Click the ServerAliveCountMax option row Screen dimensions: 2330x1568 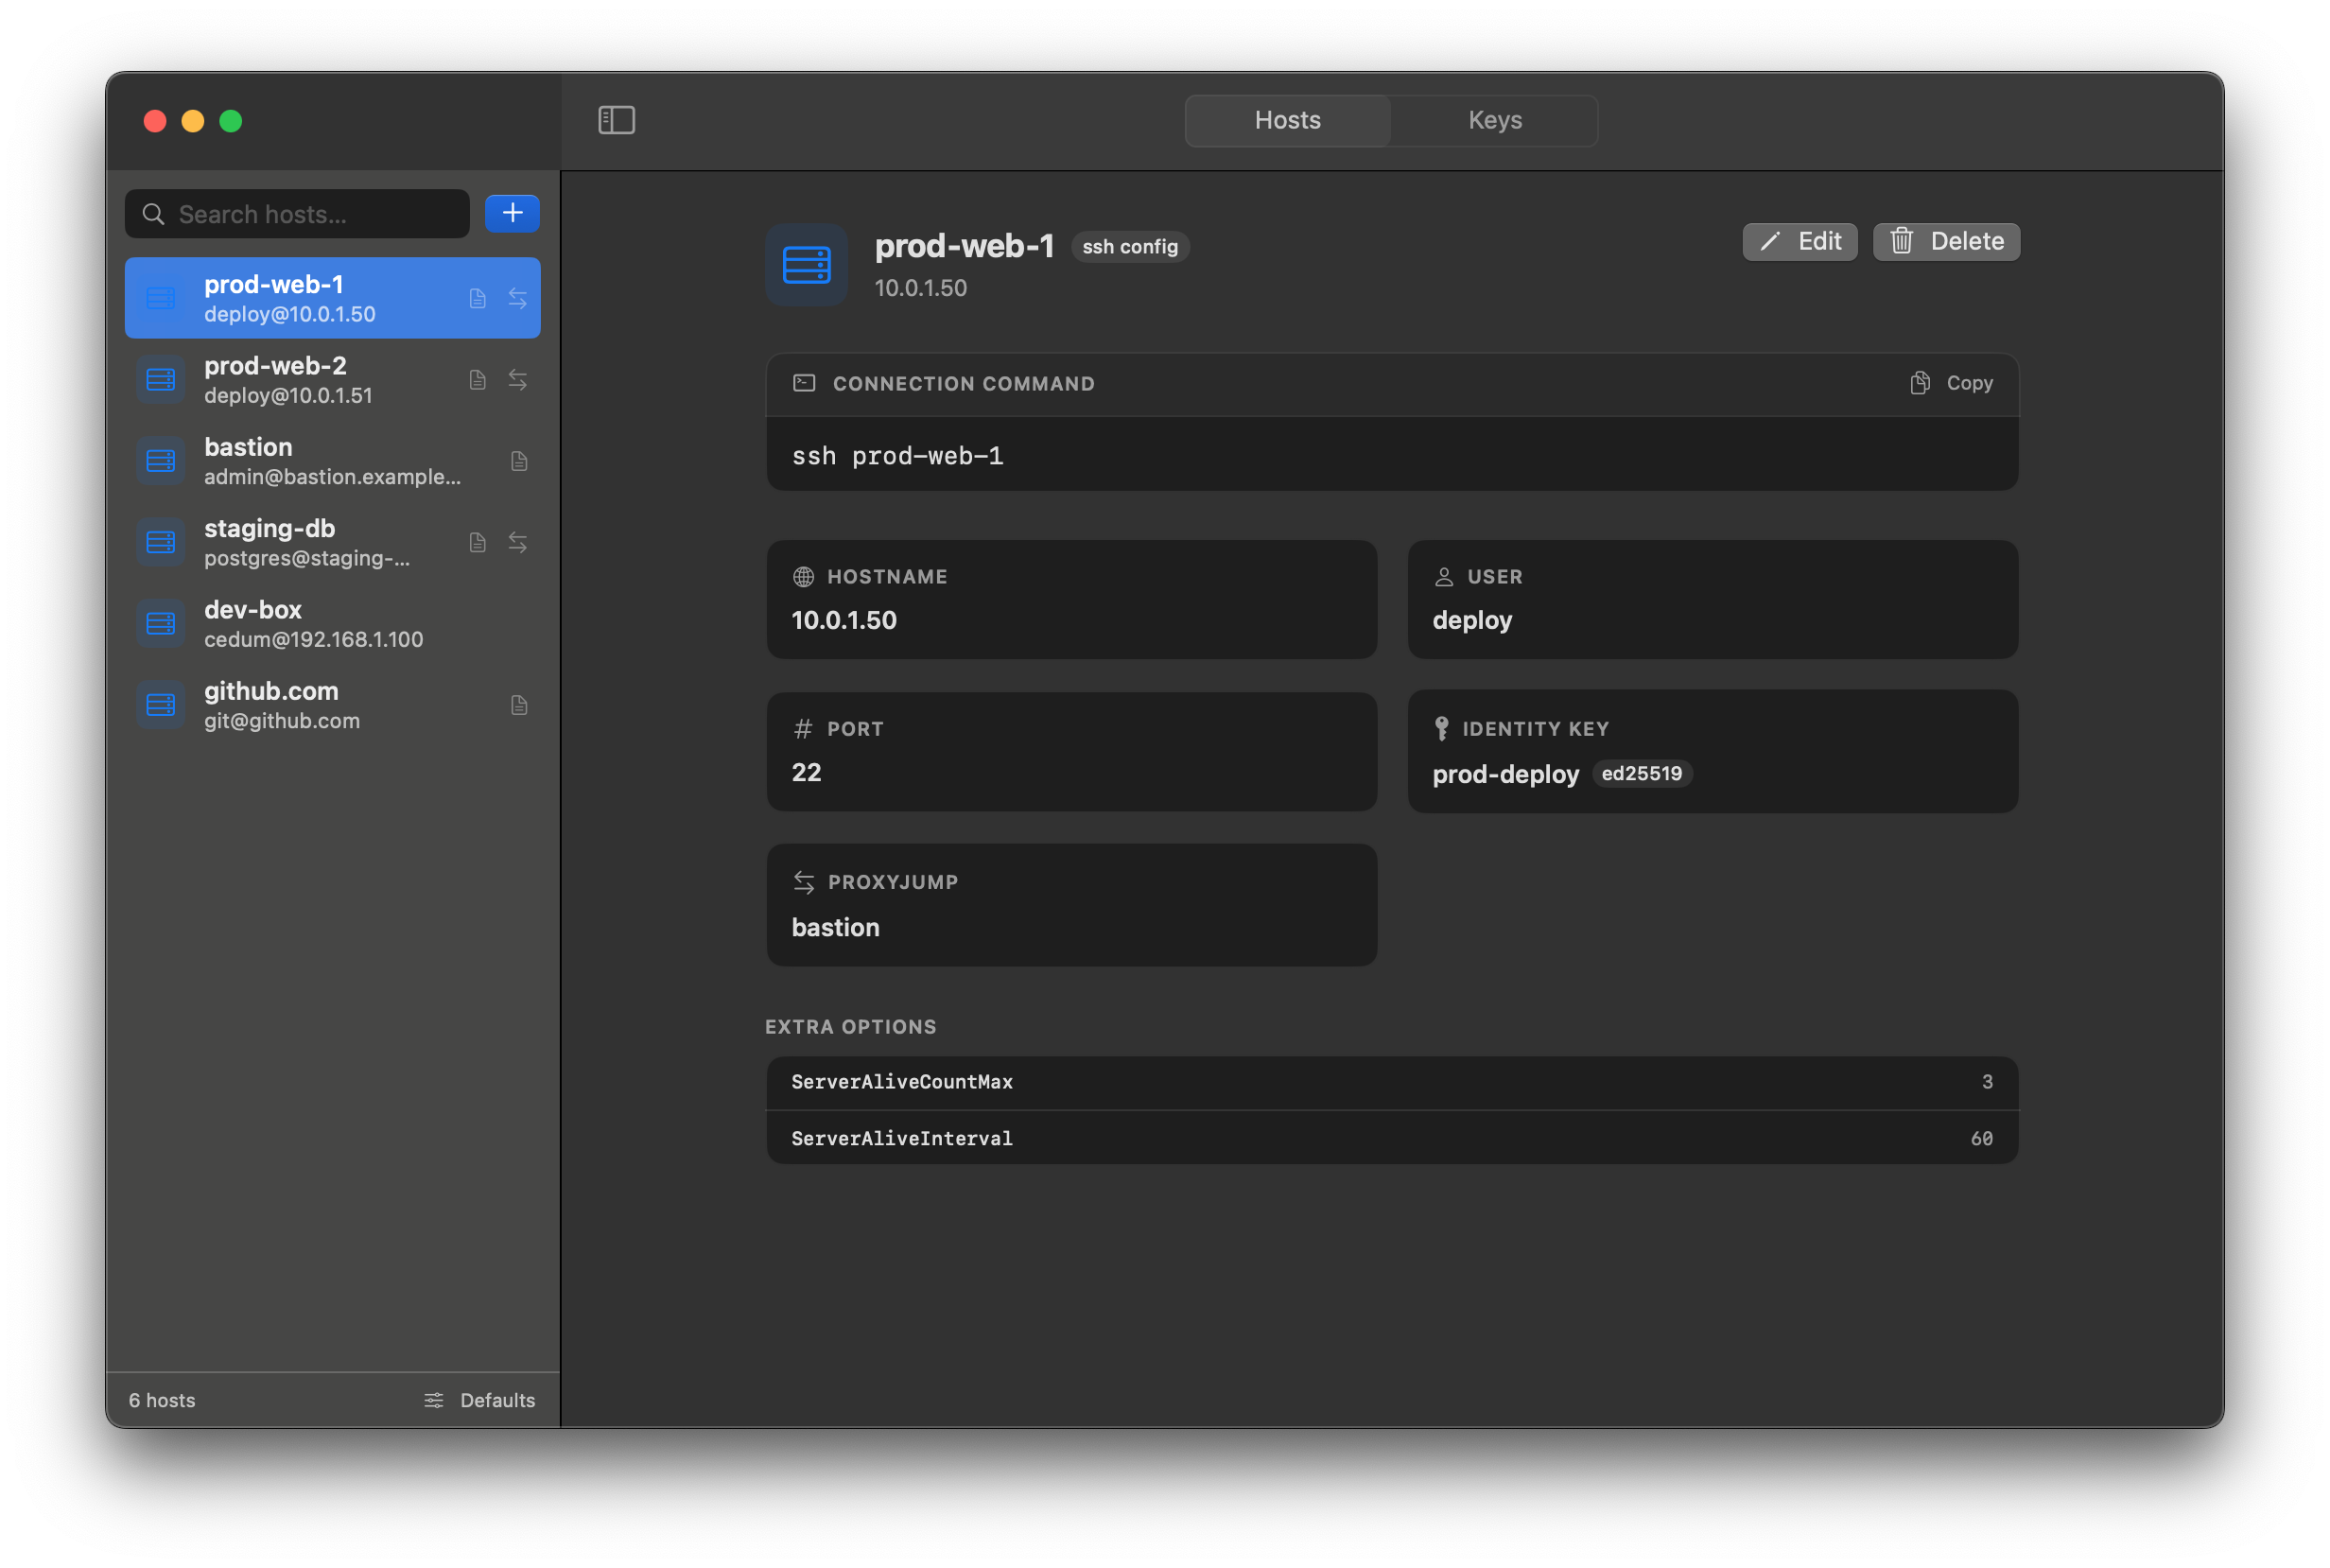(x=1392, y=1082)
